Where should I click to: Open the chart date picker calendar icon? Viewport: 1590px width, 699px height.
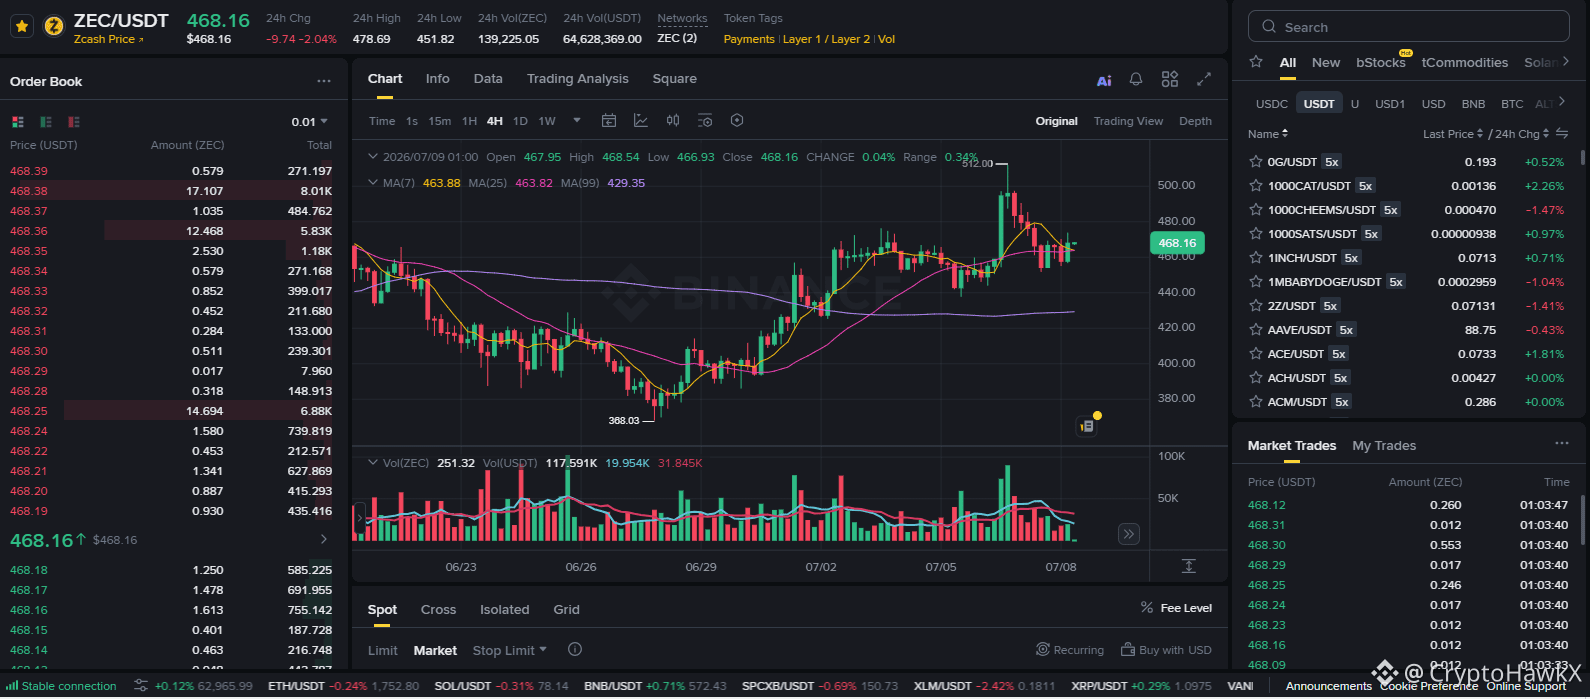coord(609,121)
